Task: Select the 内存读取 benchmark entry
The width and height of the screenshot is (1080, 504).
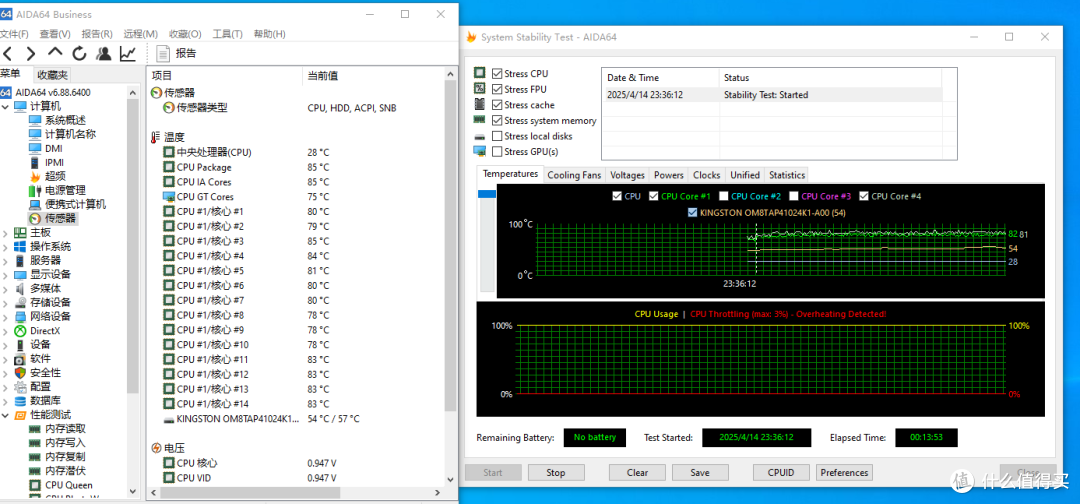Action: 65,429
